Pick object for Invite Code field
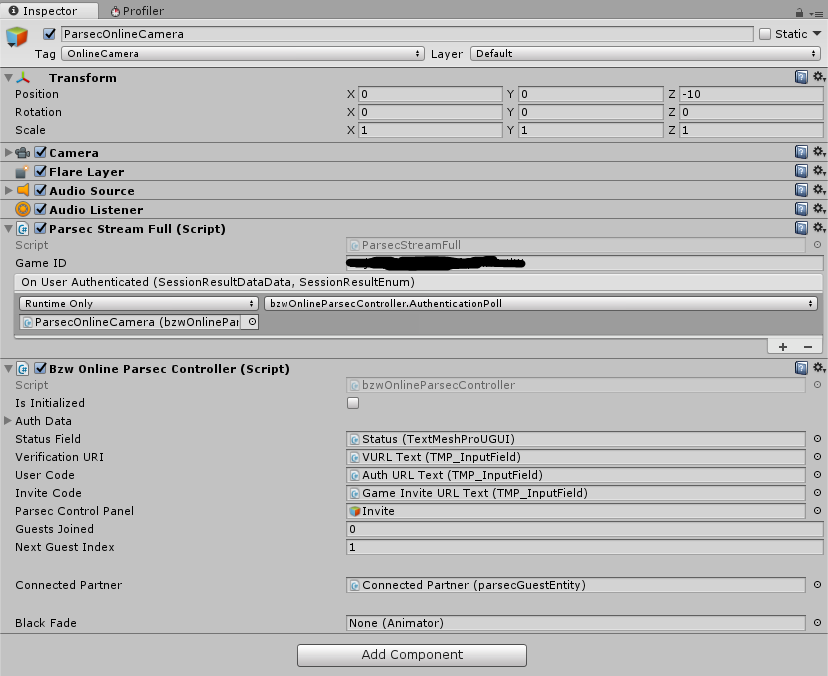This screenshot has height=676, width=828. tap(817, 493)
